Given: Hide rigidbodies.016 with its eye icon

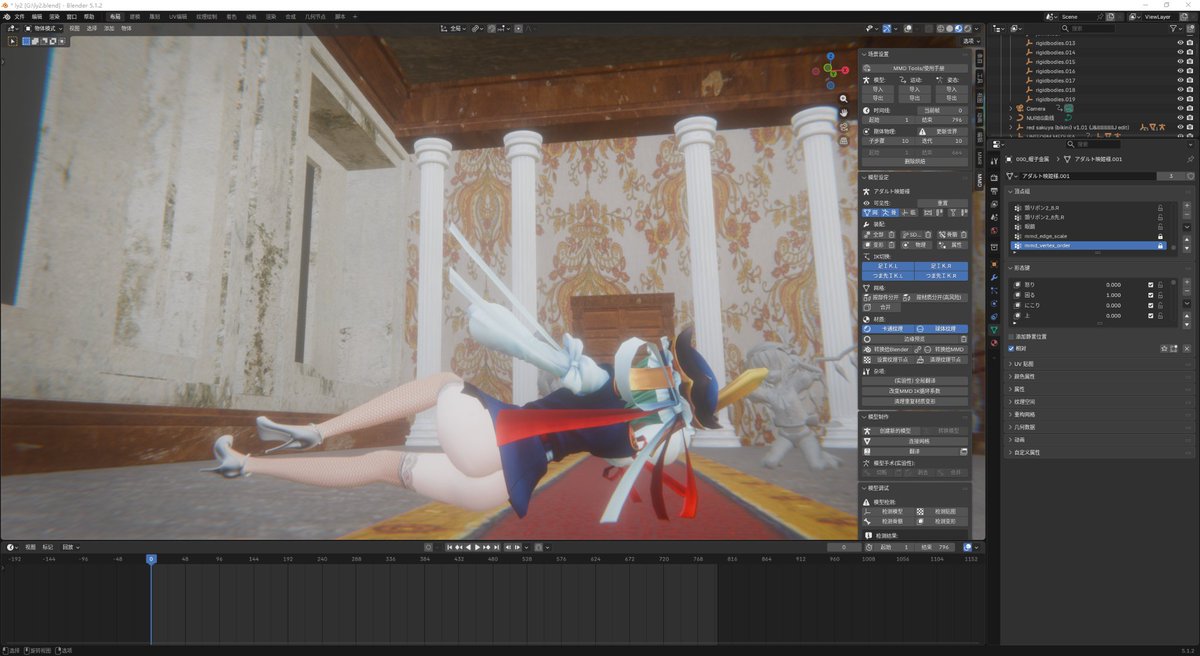Looking at the screenshot, I should 1180,71.
